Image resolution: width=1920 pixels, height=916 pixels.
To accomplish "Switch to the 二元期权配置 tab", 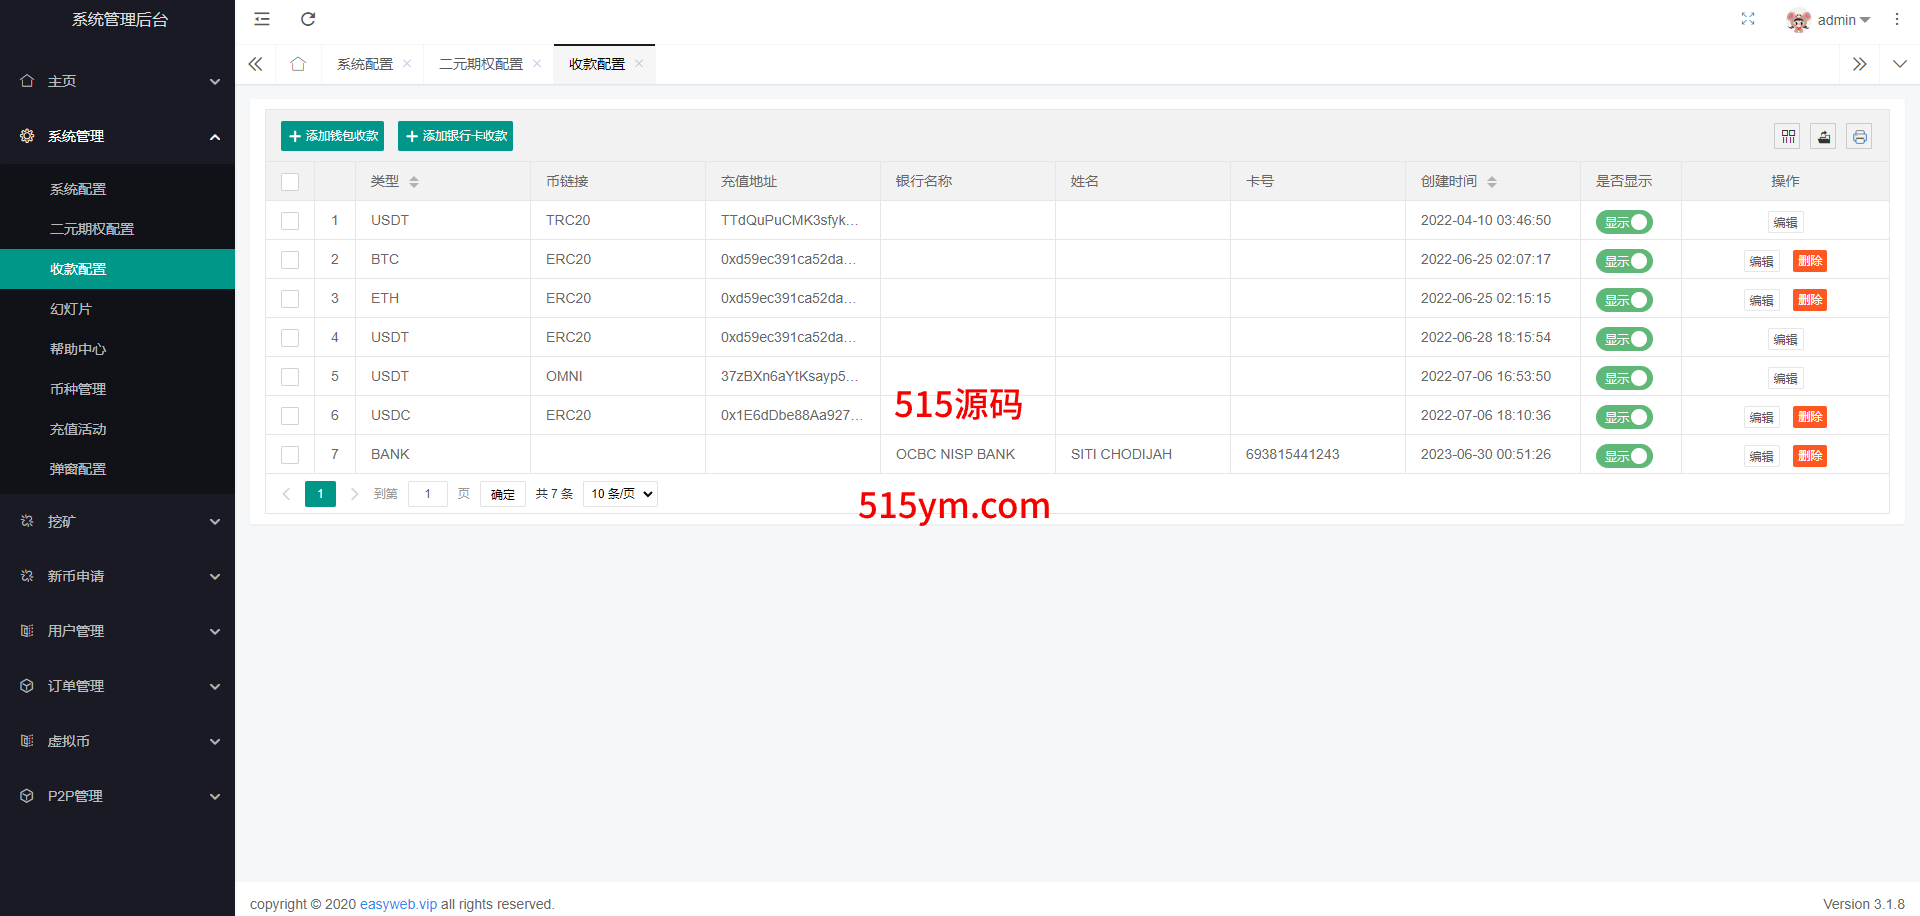I will coord(481,64).
